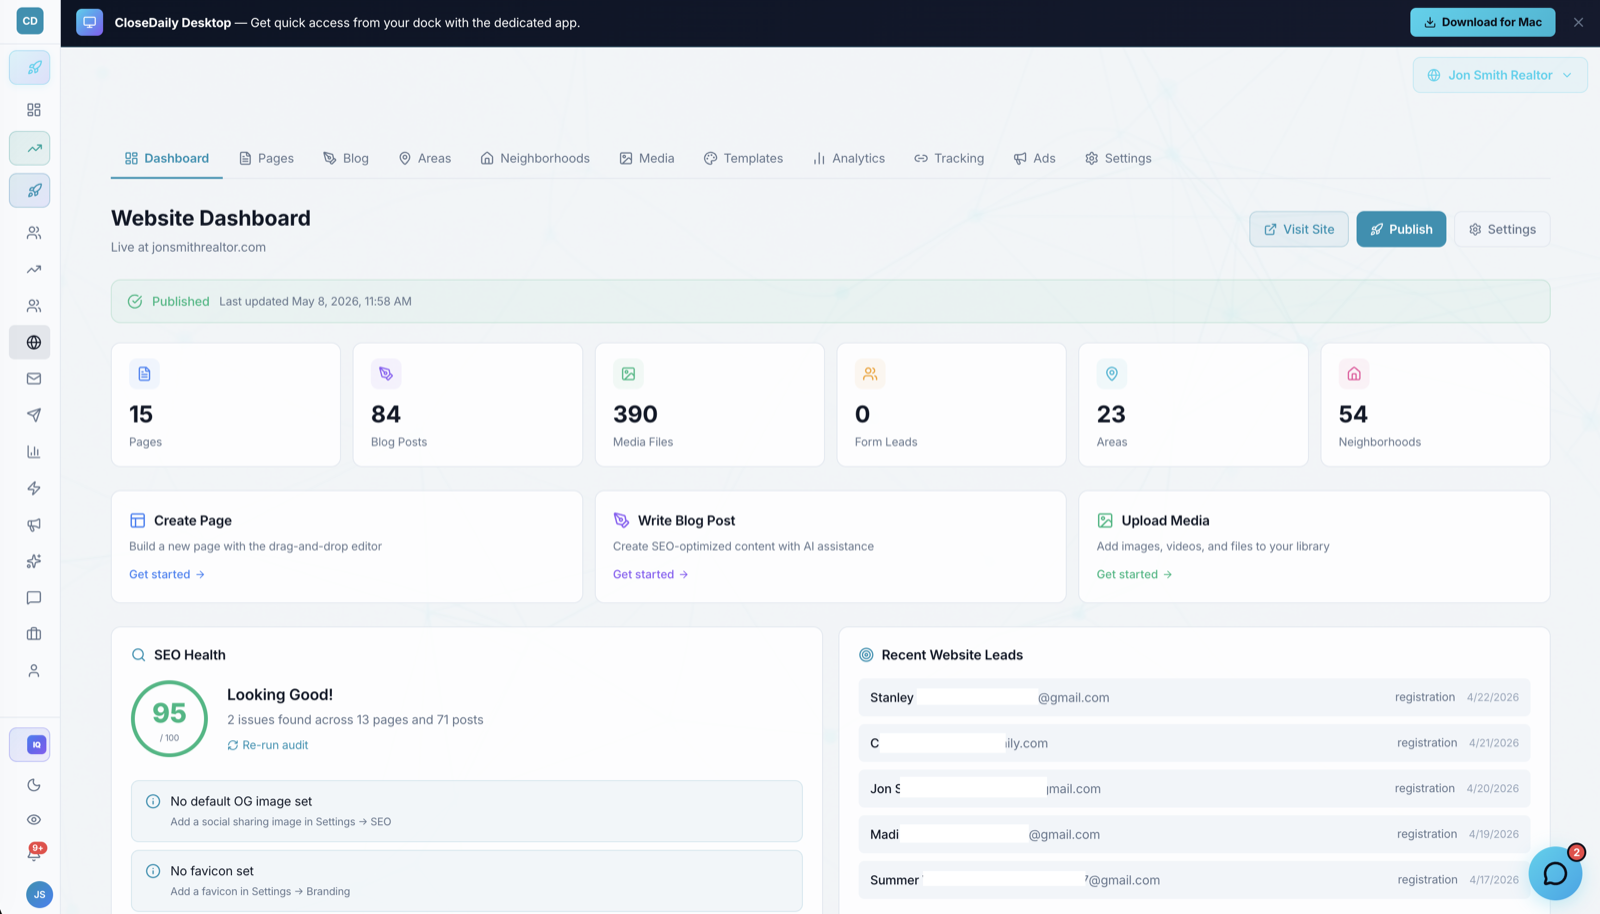Click the Blog Posts card pen icon
This screenshot has width=1600, height=914.
(x=386, y=374)
